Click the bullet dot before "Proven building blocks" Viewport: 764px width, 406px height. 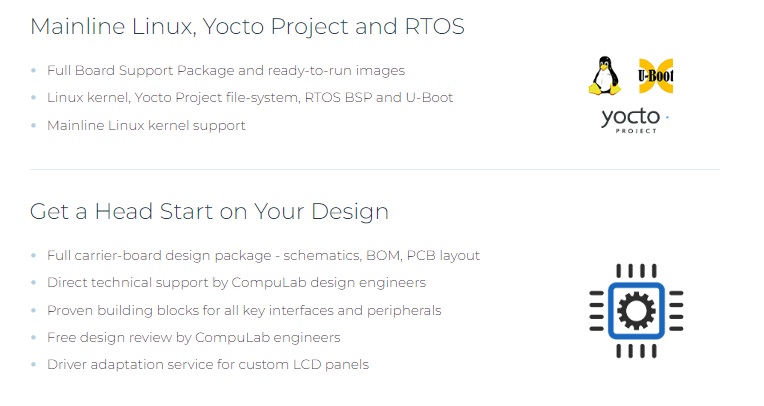pyautogui.click(x=34, y=310)
